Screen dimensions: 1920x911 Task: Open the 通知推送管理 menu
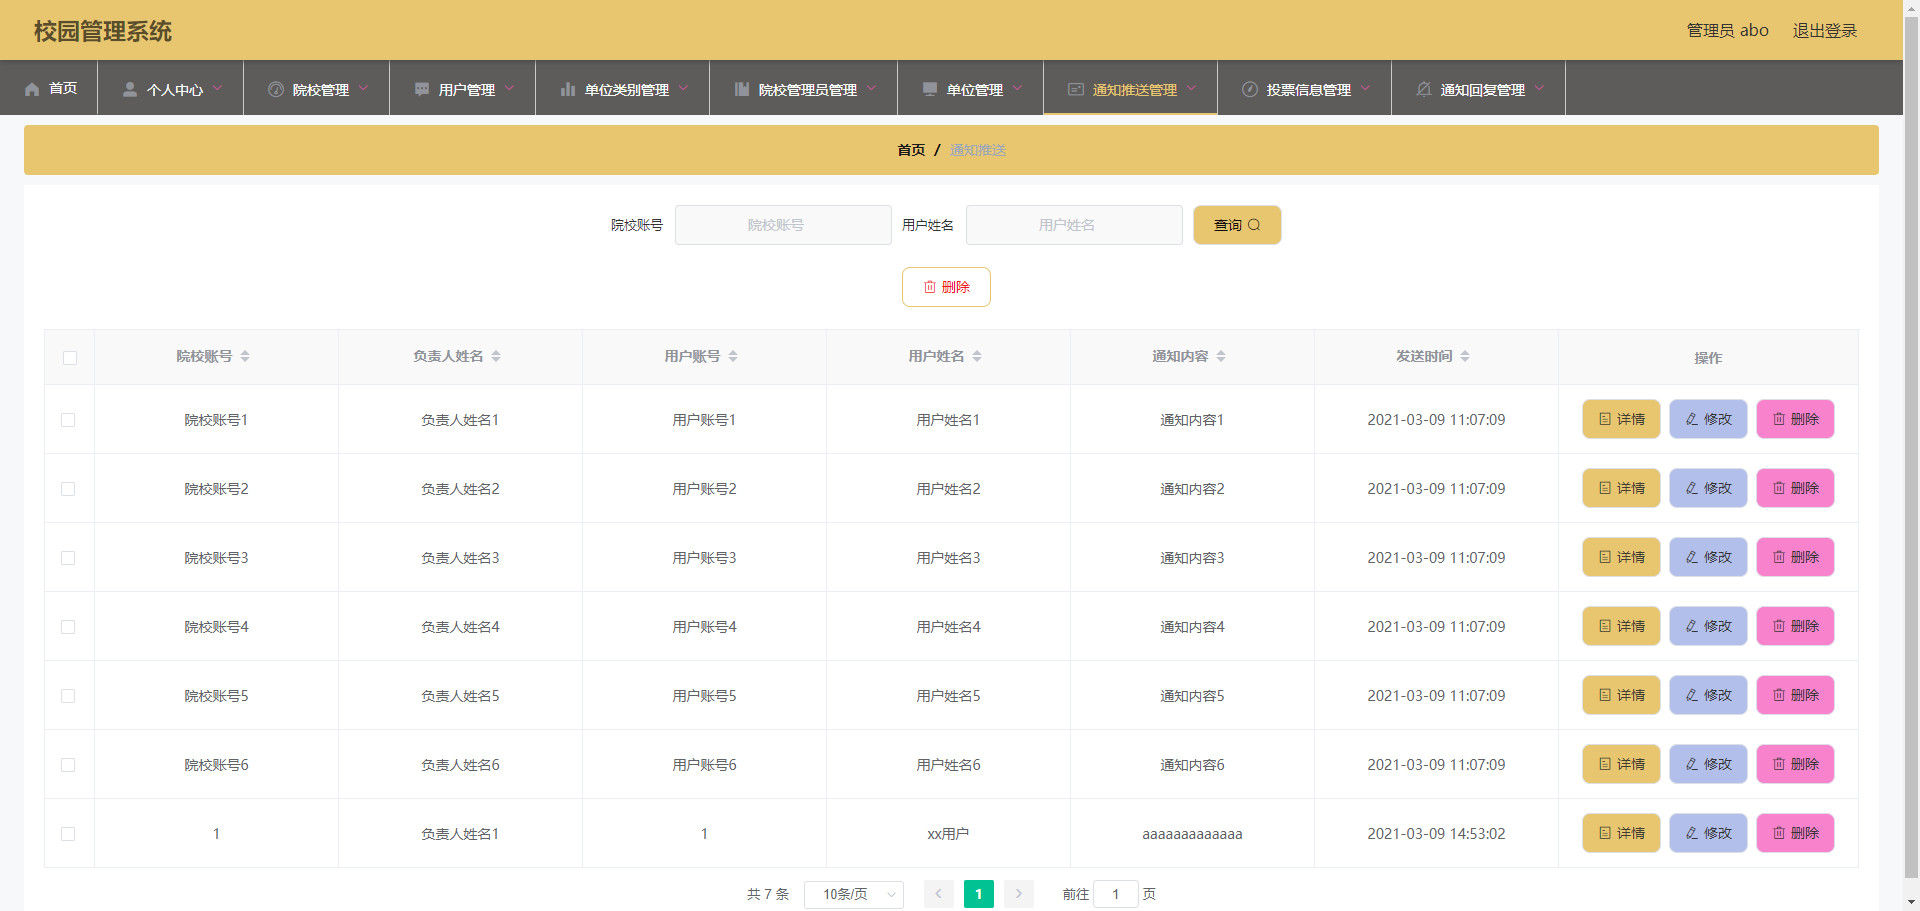pyautogui.click(x=1131, y=88)
